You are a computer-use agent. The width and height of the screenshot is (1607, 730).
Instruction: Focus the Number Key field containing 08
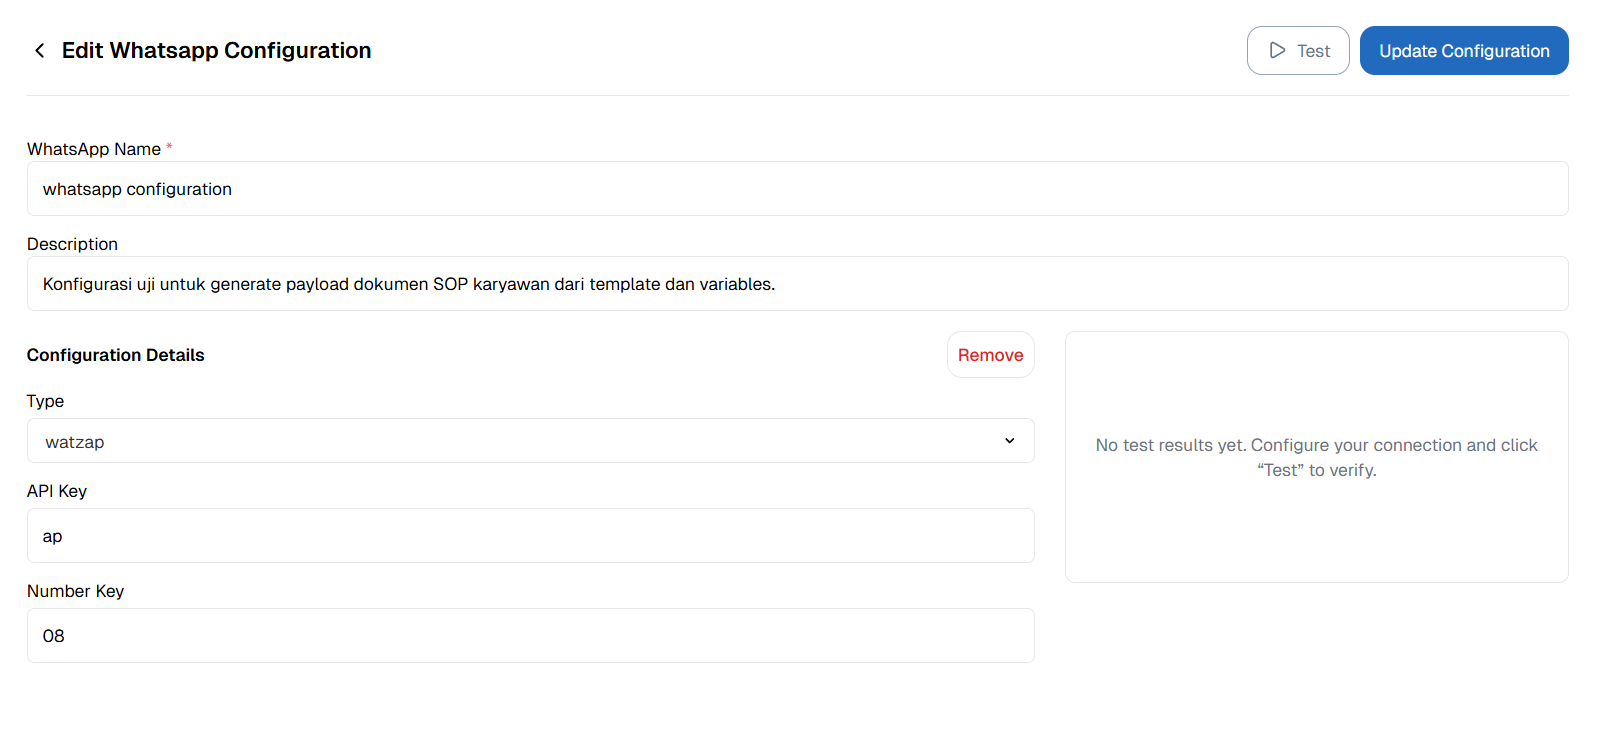530,635
